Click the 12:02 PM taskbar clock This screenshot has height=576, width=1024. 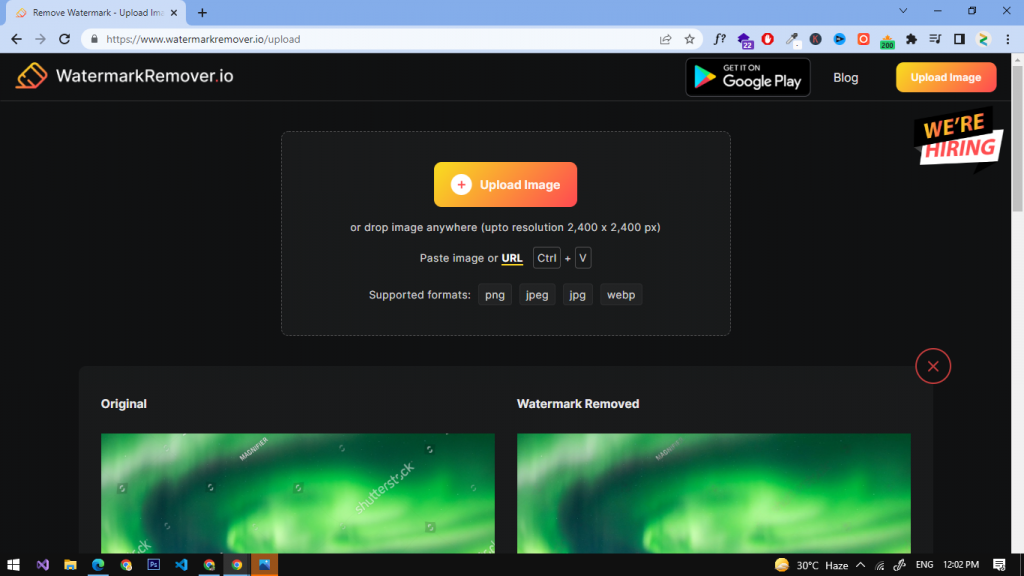click(961, 565)
